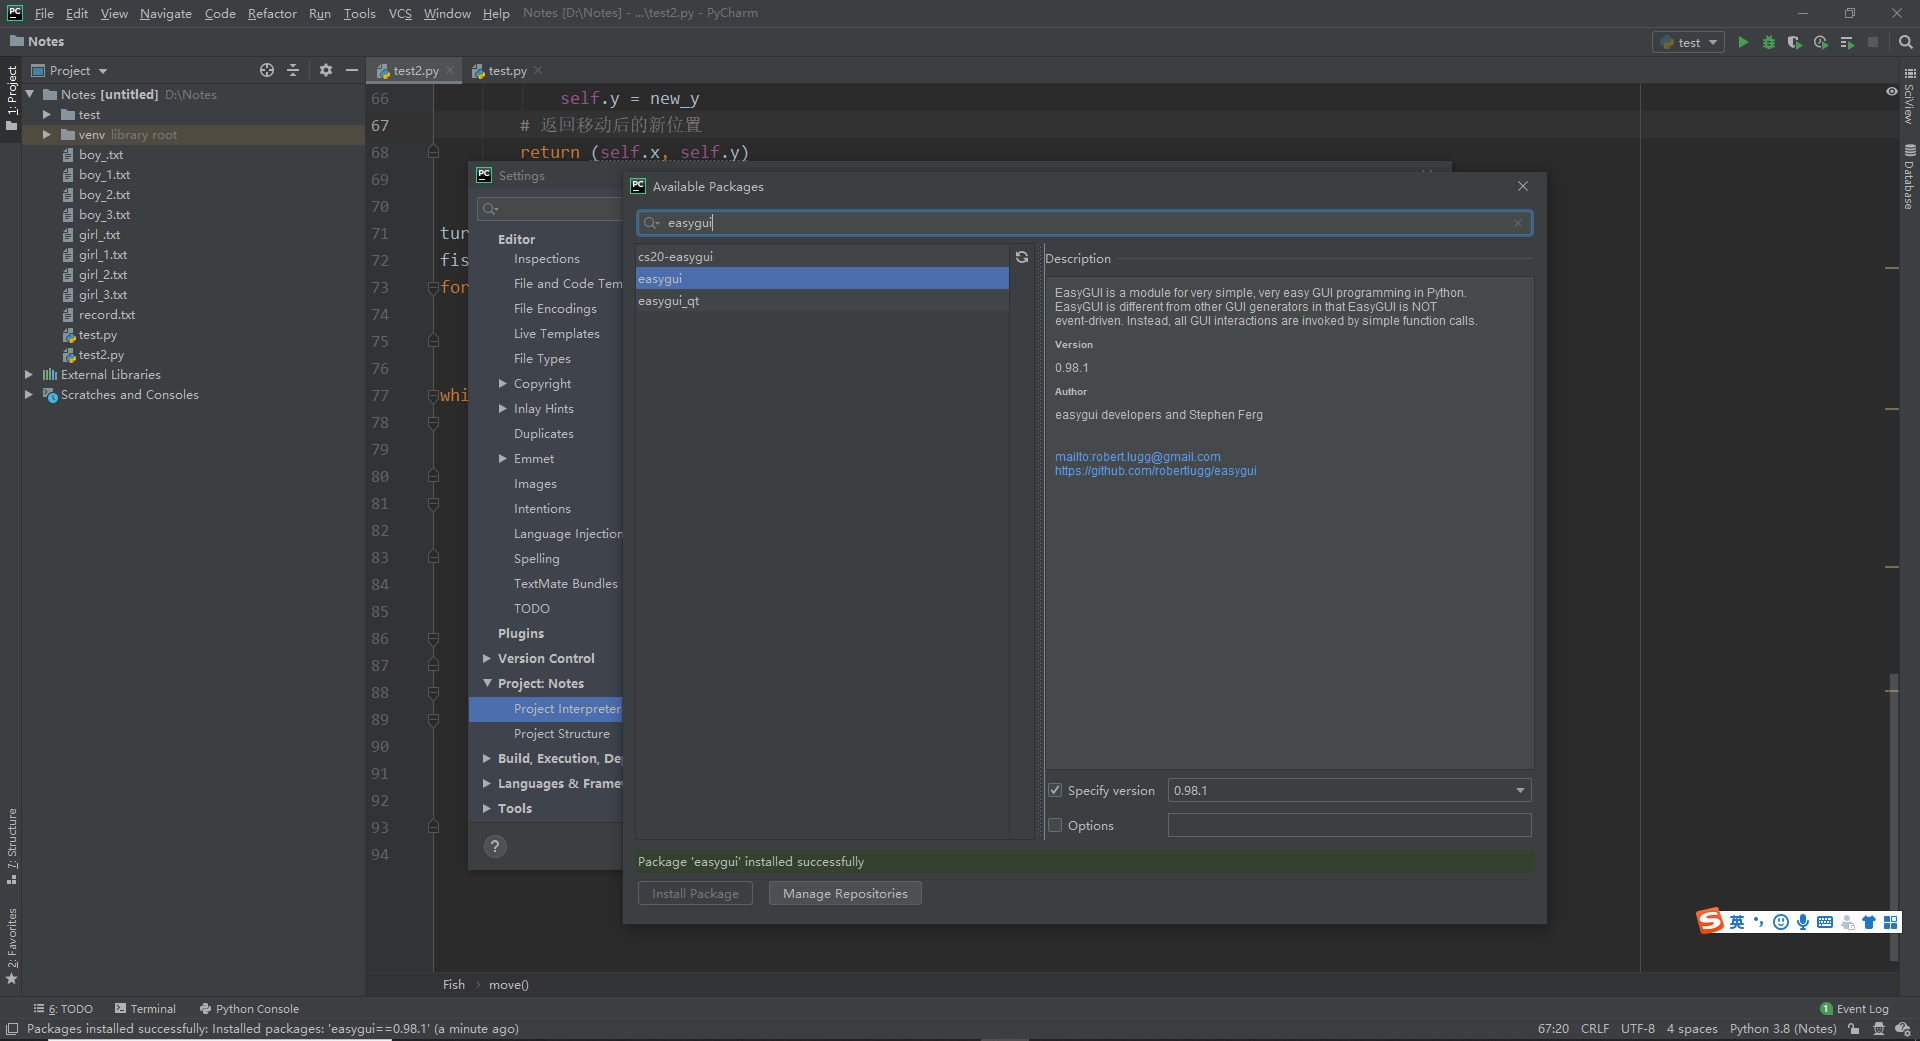Image resolution: width=1920 pixels, height=1041 pixels.
Task: Reload the available packages list
Action: point(1022,257)
